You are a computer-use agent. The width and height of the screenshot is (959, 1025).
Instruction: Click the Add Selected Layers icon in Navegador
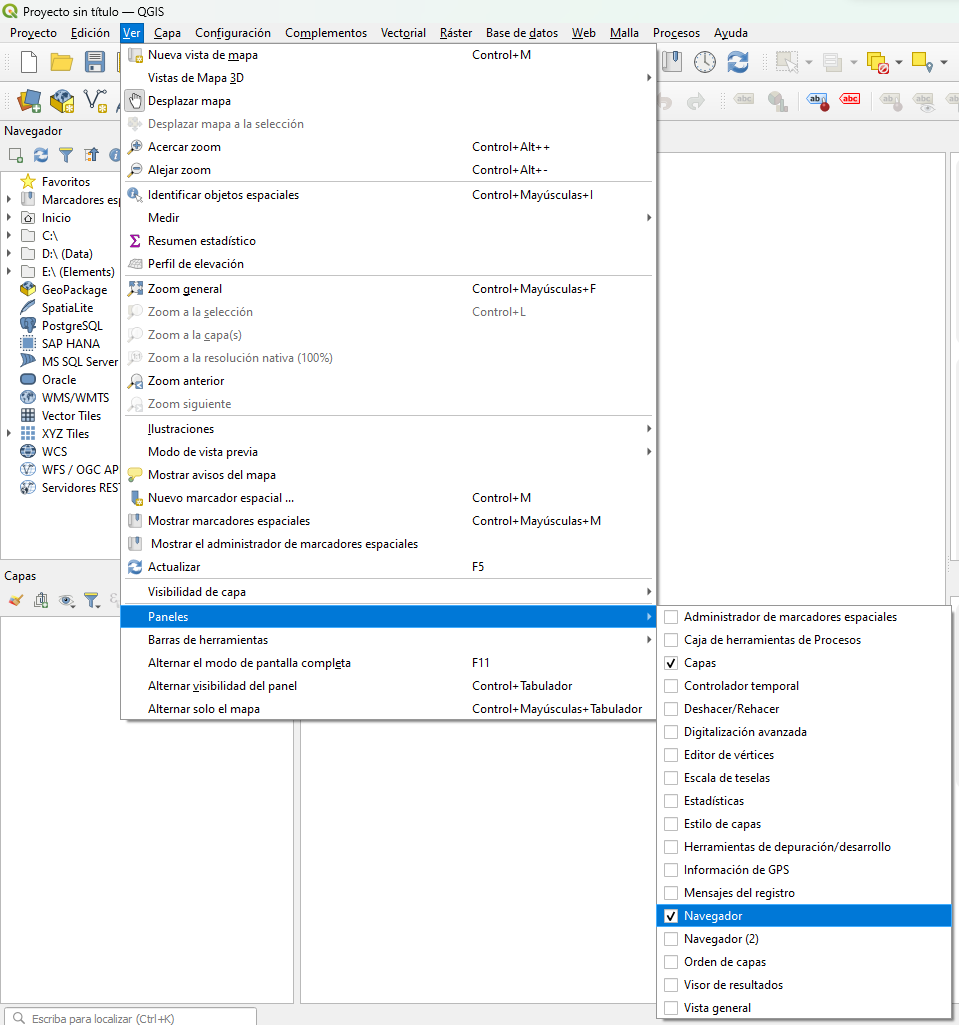tap(16, 155)
